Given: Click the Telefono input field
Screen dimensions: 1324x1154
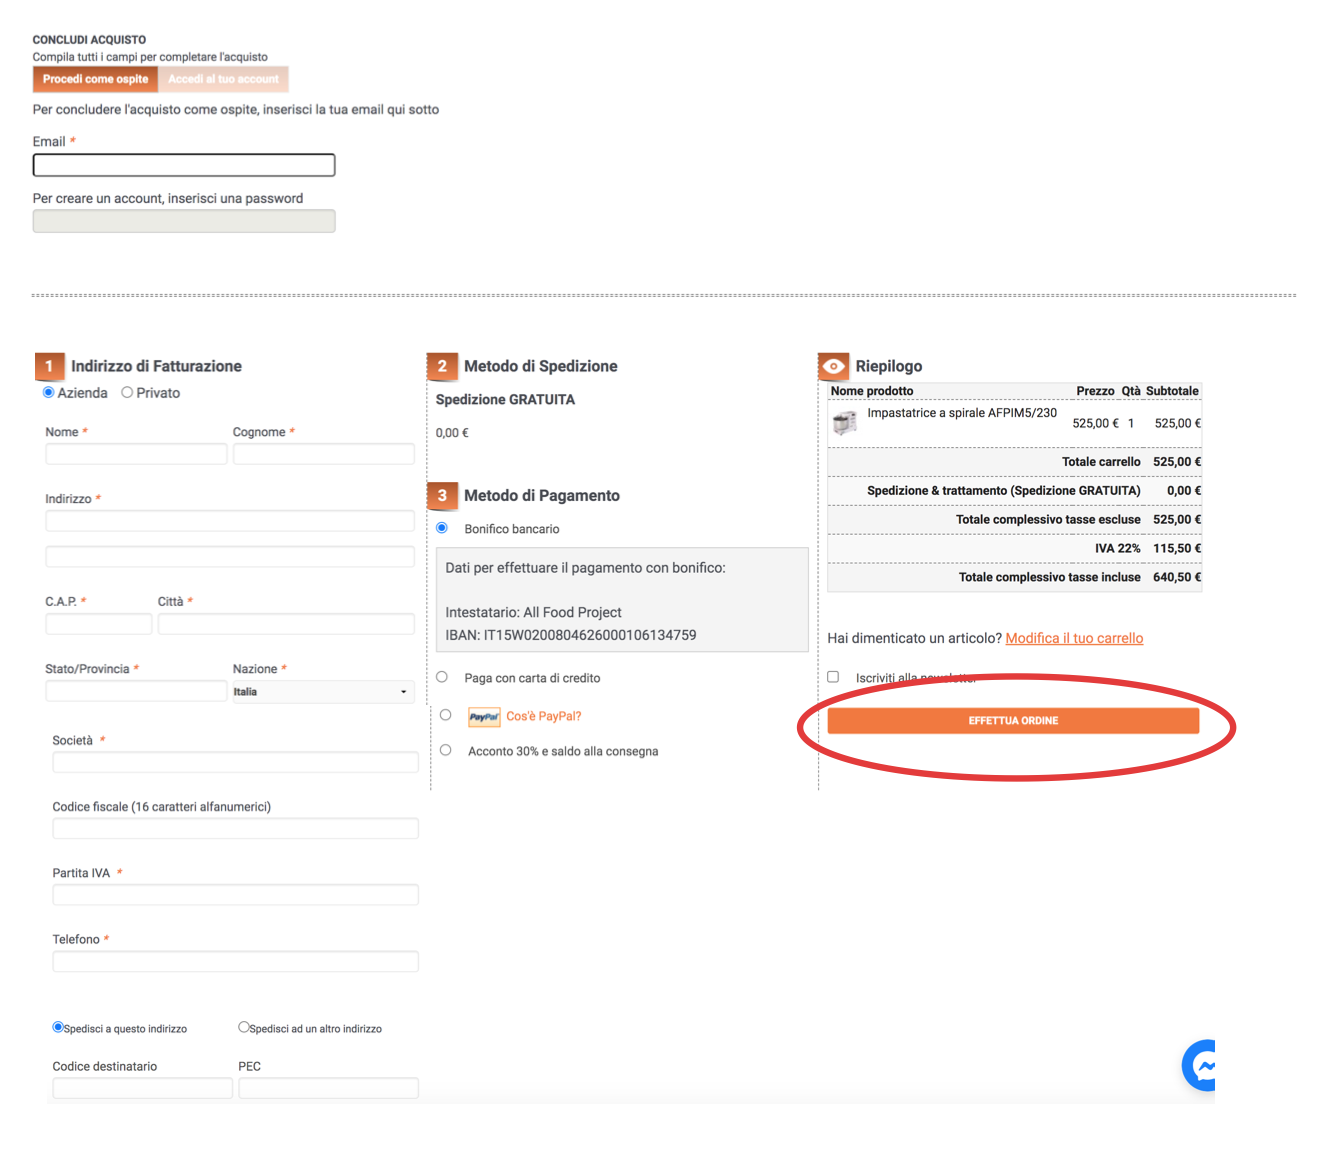Looking at the screenshot, I should pyautogui.click(x=235, y=962).
